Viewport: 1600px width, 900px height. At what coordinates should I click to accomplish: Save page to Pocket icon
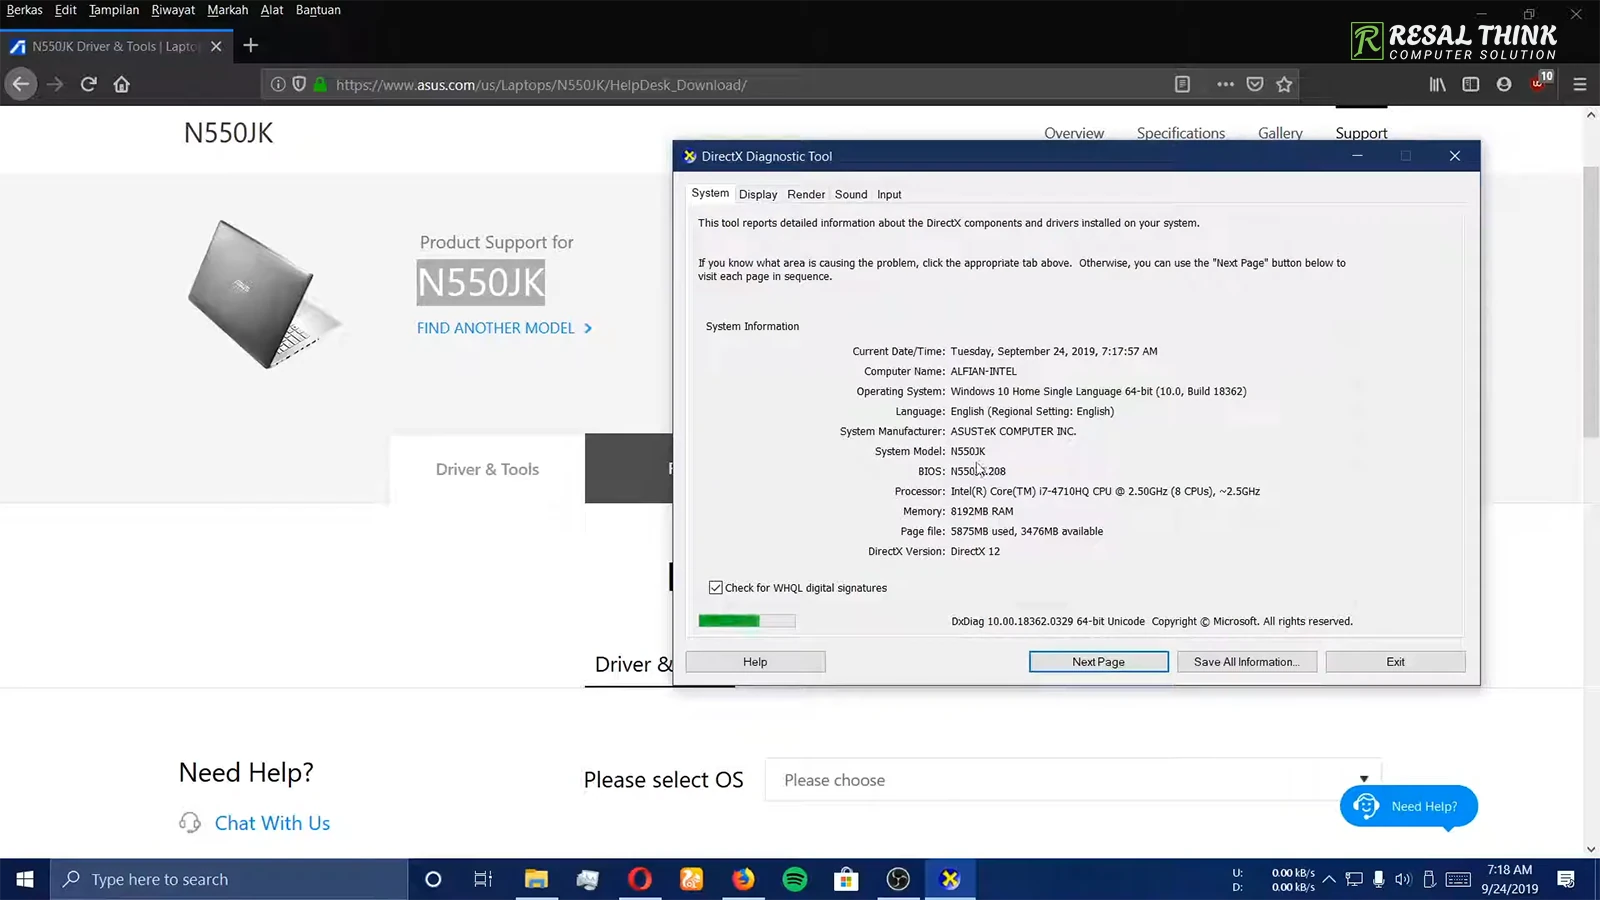click(1255, 84)
